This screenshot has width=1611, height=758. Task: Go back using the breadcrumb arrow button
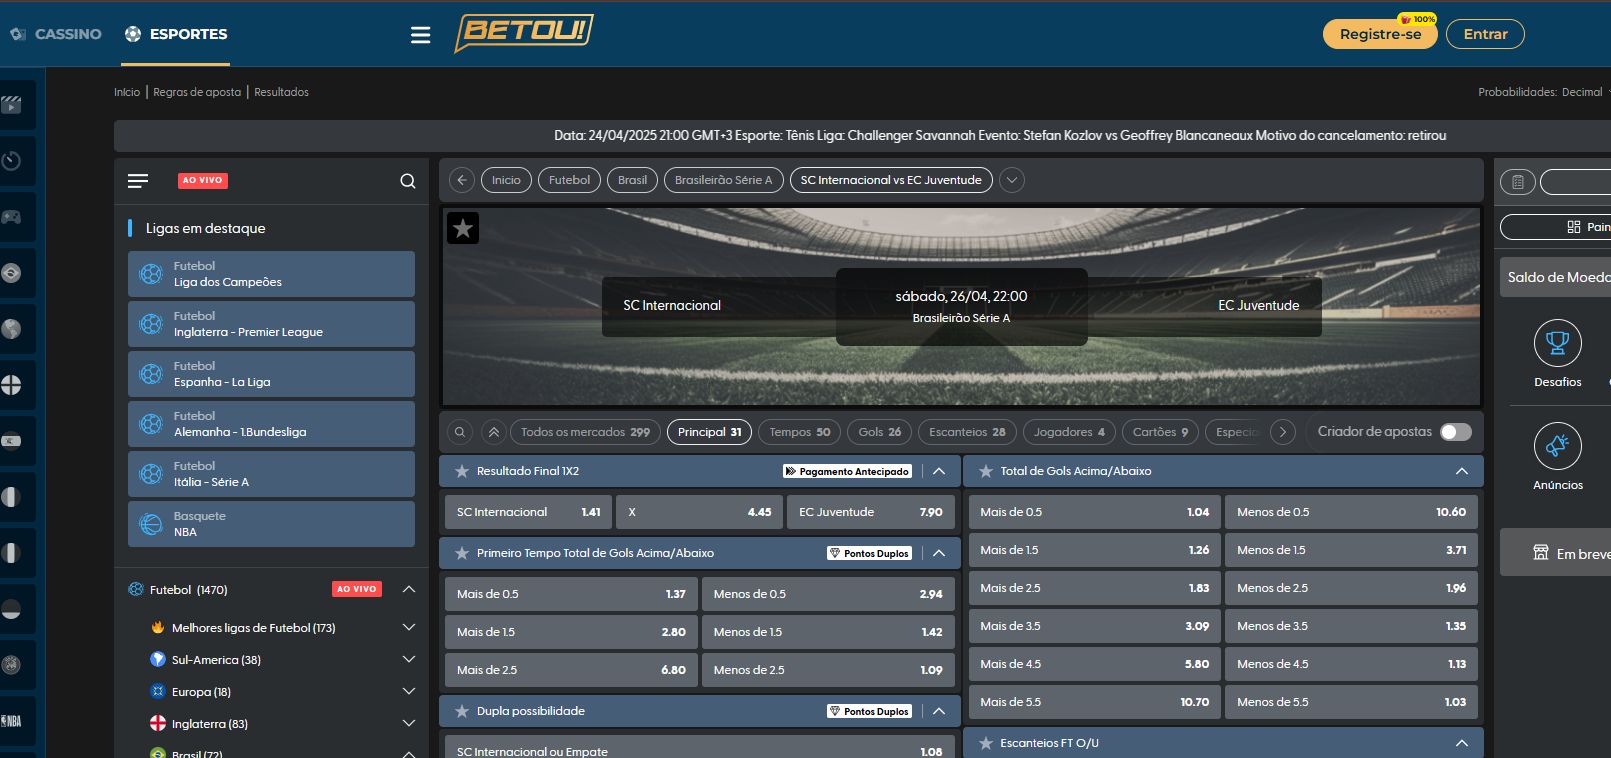click(x=462, y=180)
